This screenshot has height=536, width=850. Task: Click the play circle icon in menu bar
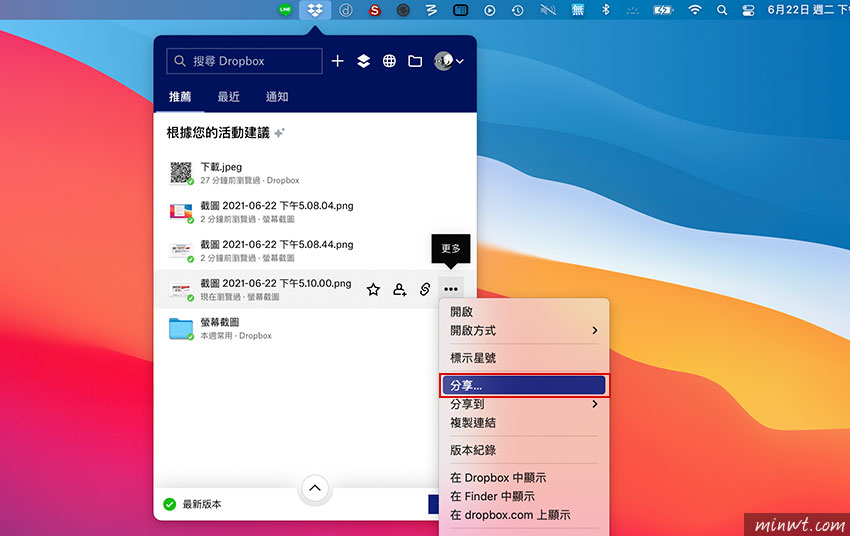tap(490, 10)
